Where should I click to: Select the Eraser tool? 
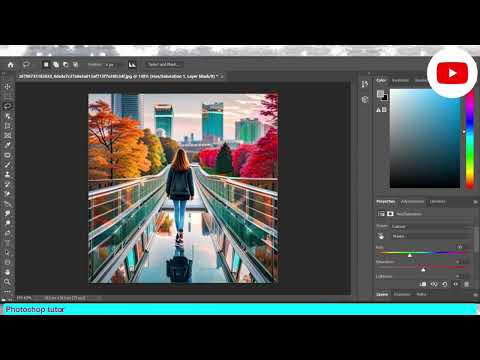coord(7,194)
